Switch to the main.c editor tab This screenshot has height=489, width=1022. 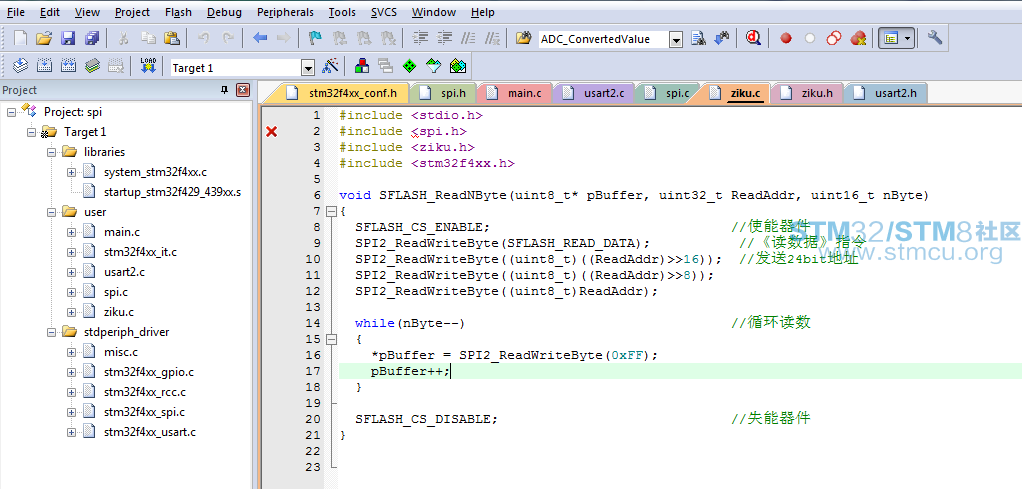[x=515, y=93]
